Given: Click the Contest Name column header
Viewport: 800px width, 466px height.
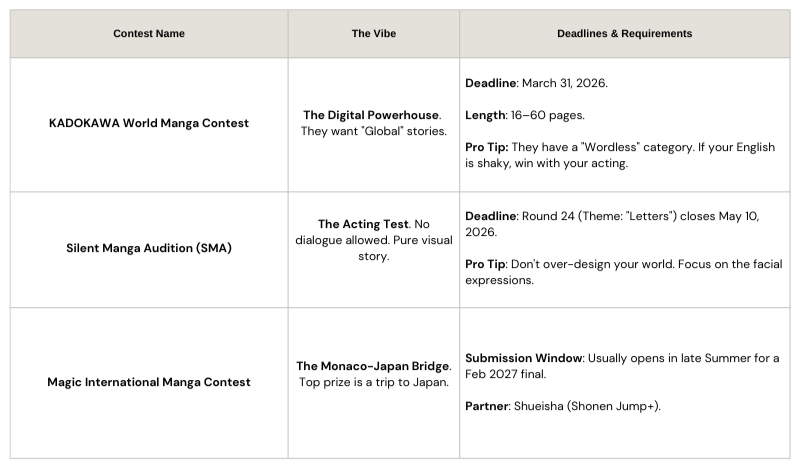Looking at the screenshot, I should tap(148, 34).
